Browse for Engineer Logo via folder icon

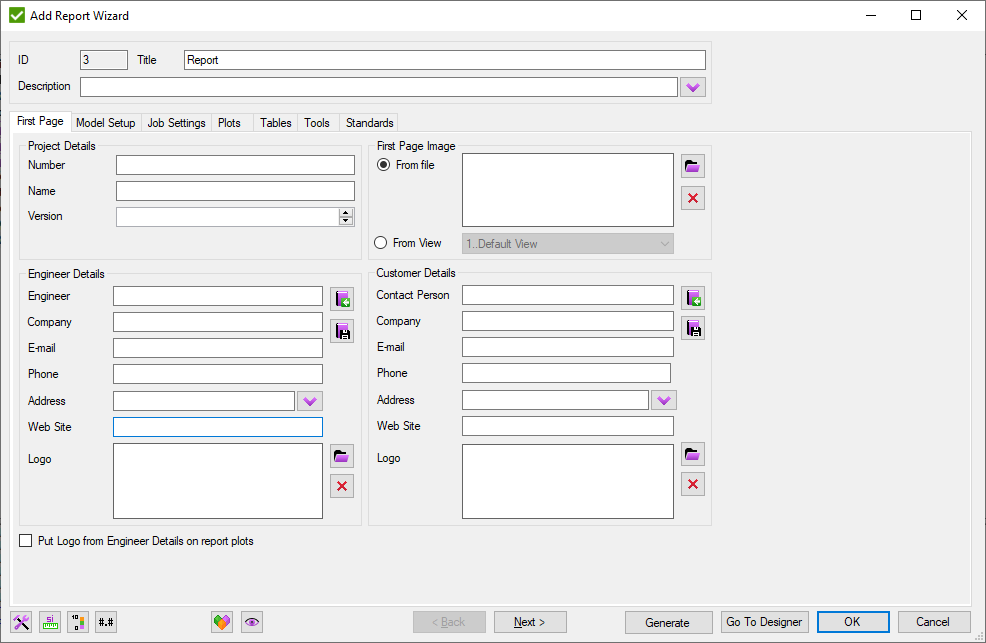[x=341, y=455]
